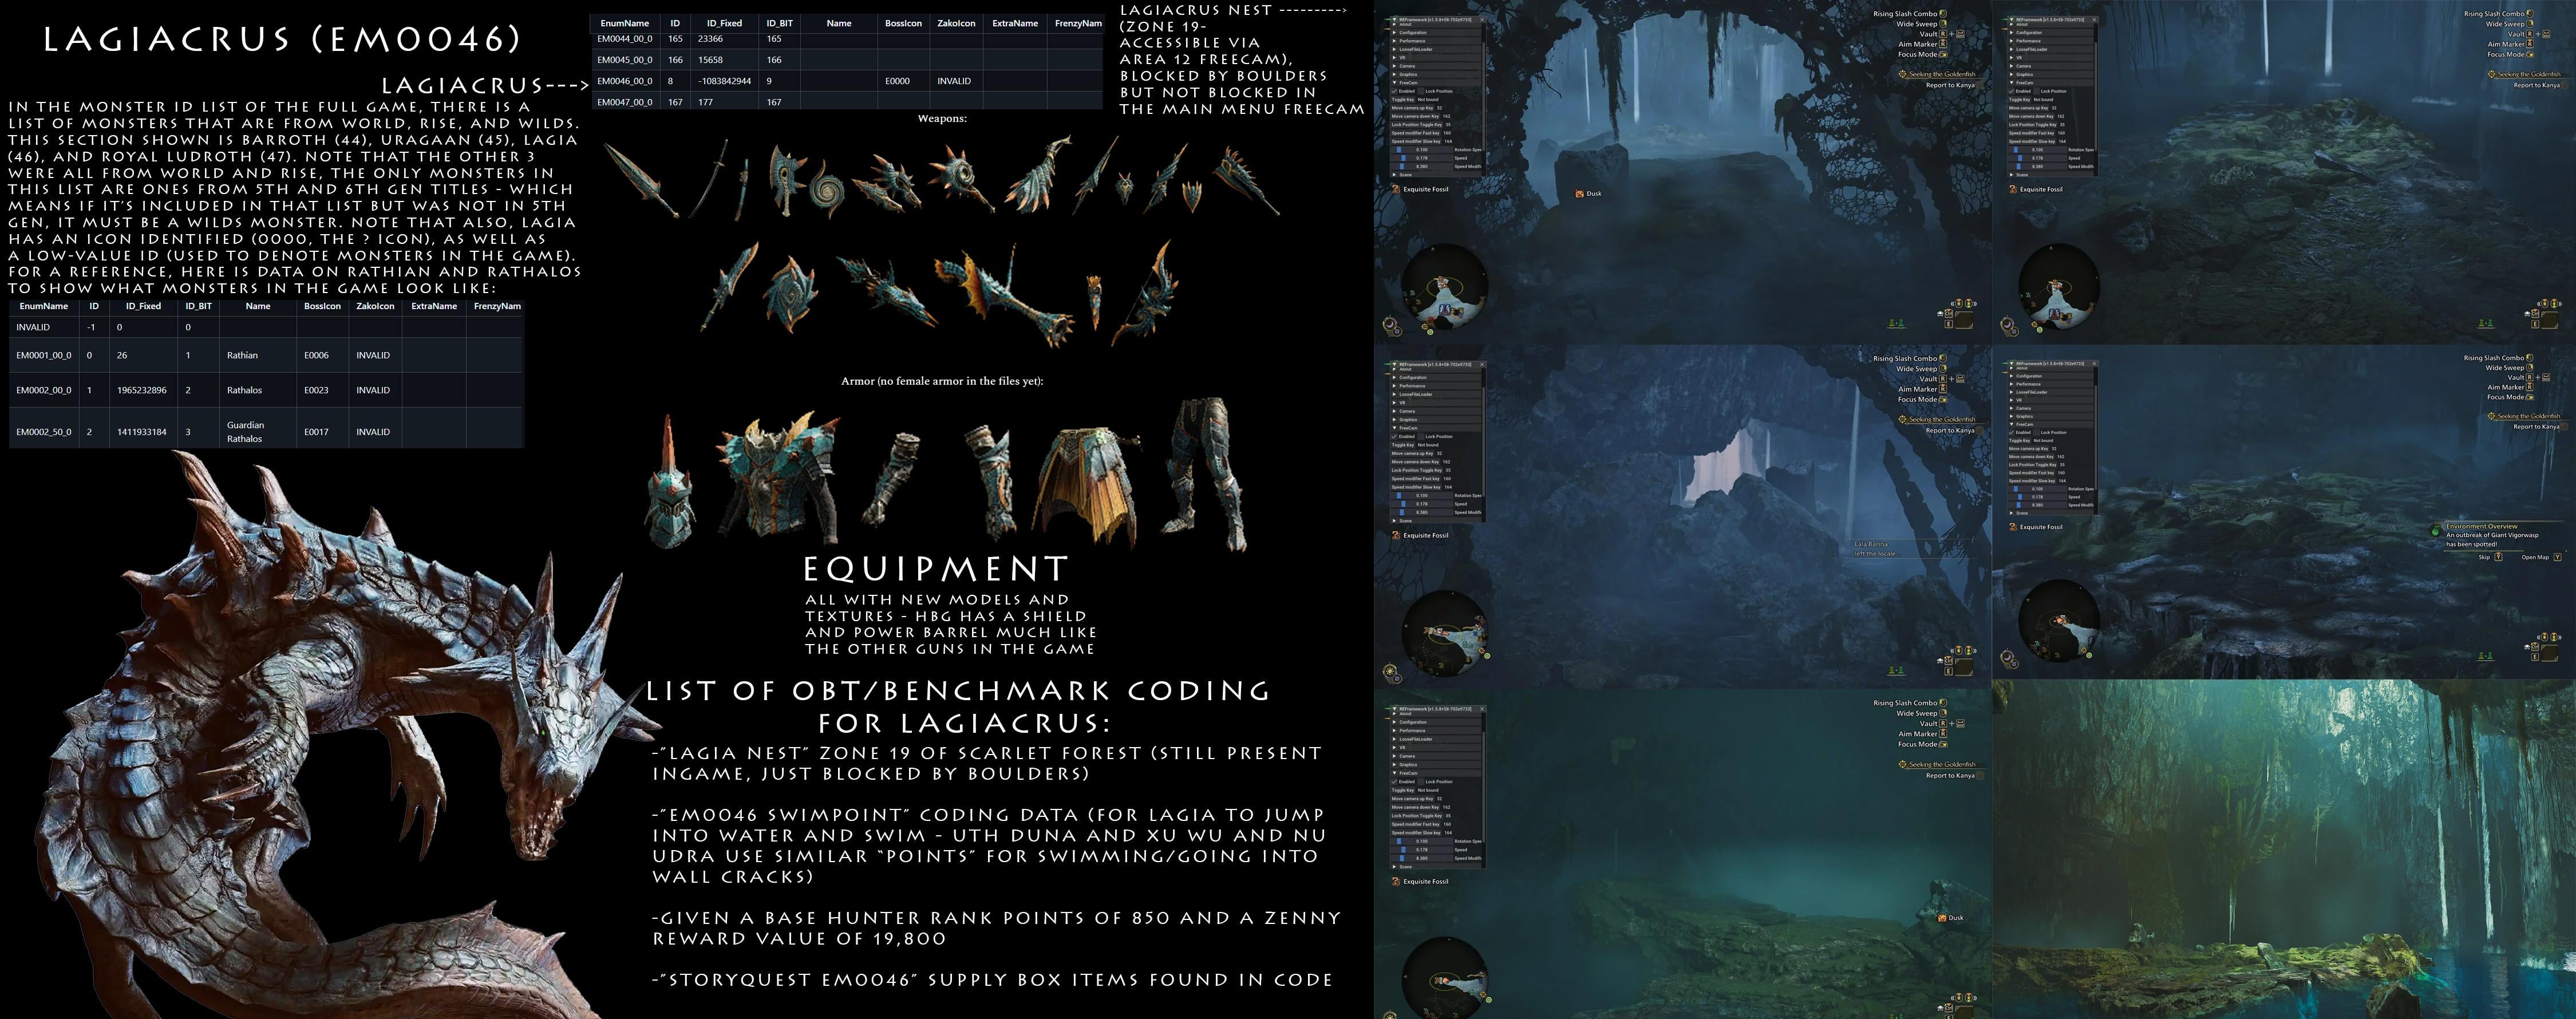
Task: Click Report to Kanya in top-left screenshot
Action: tap(1951, 85)
